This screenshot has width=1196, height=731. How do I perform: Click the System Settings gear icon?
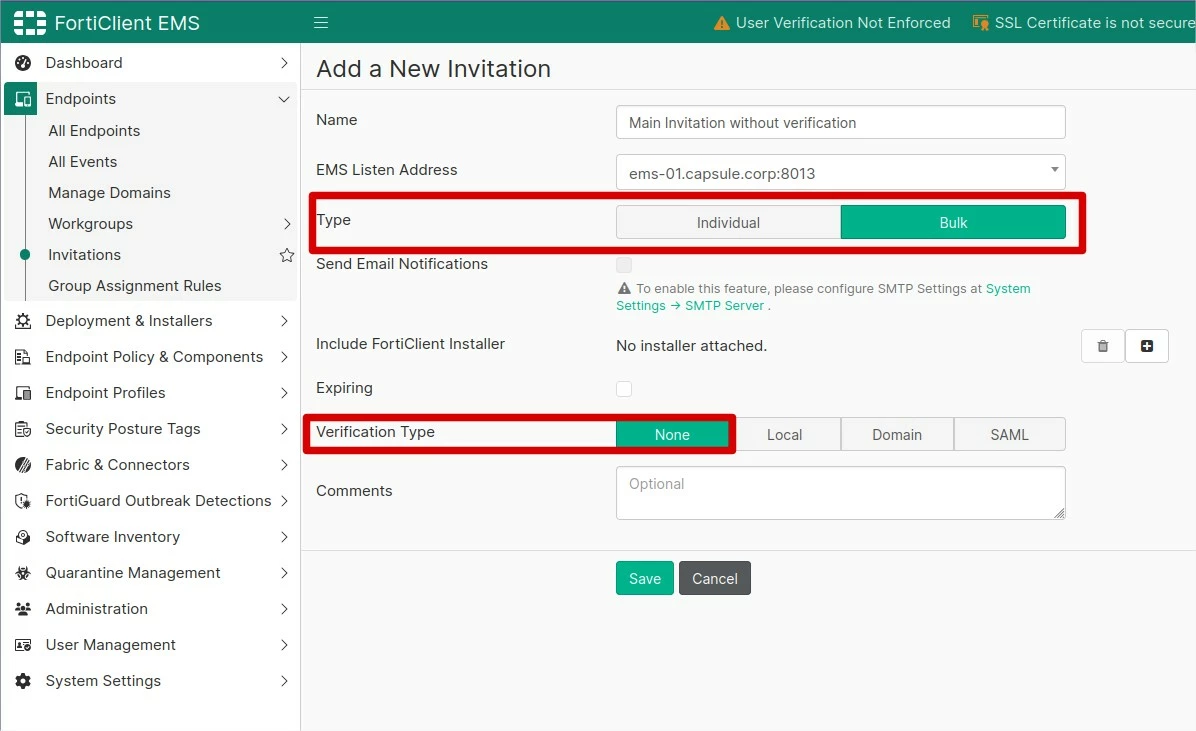[23, 681]
